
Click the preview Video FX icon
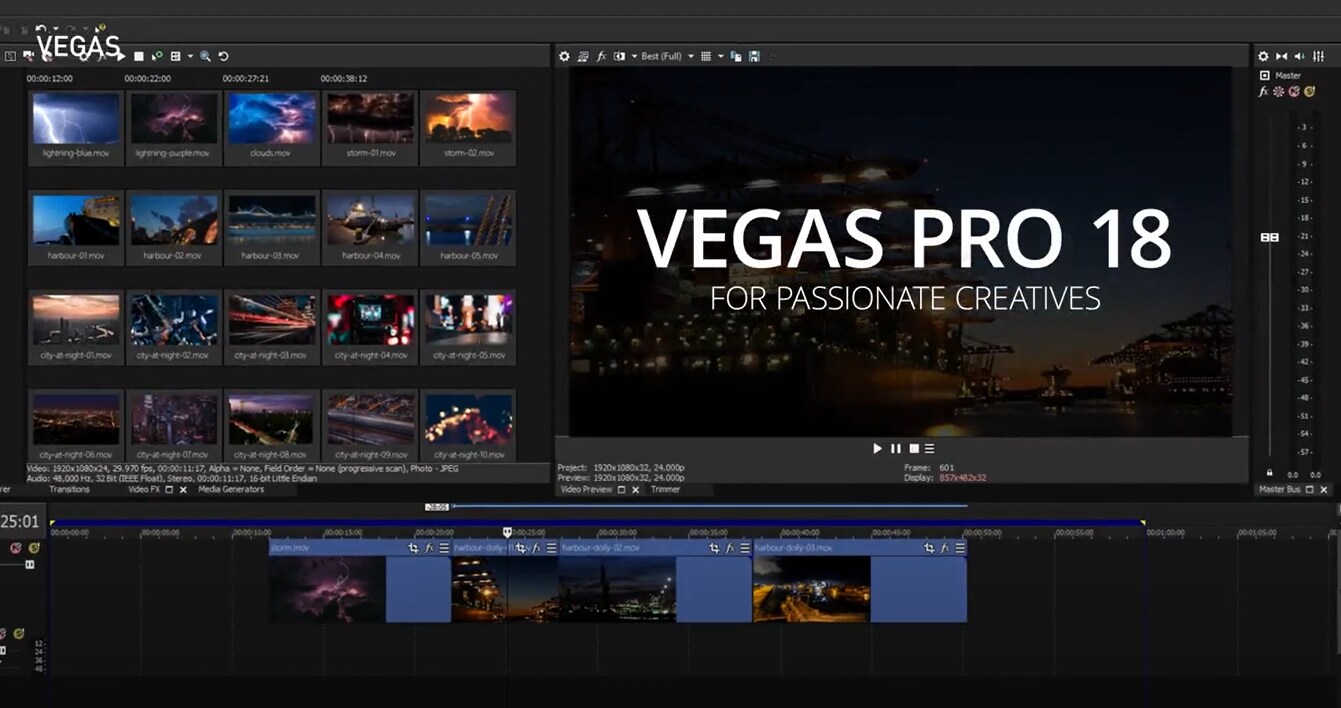pyautogui.click(x=601, y=57)
